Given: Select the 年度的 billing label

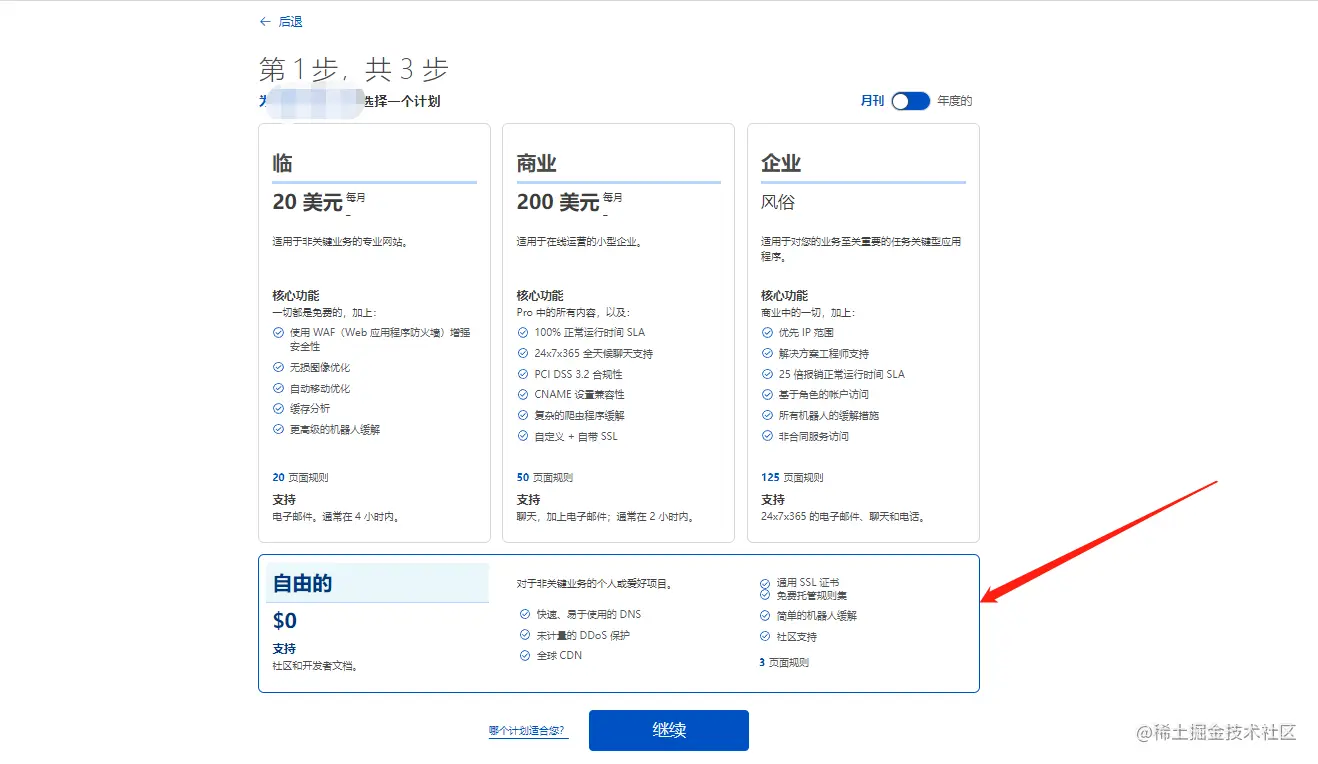Looking at the screenshot, I should tap(955, 101).
